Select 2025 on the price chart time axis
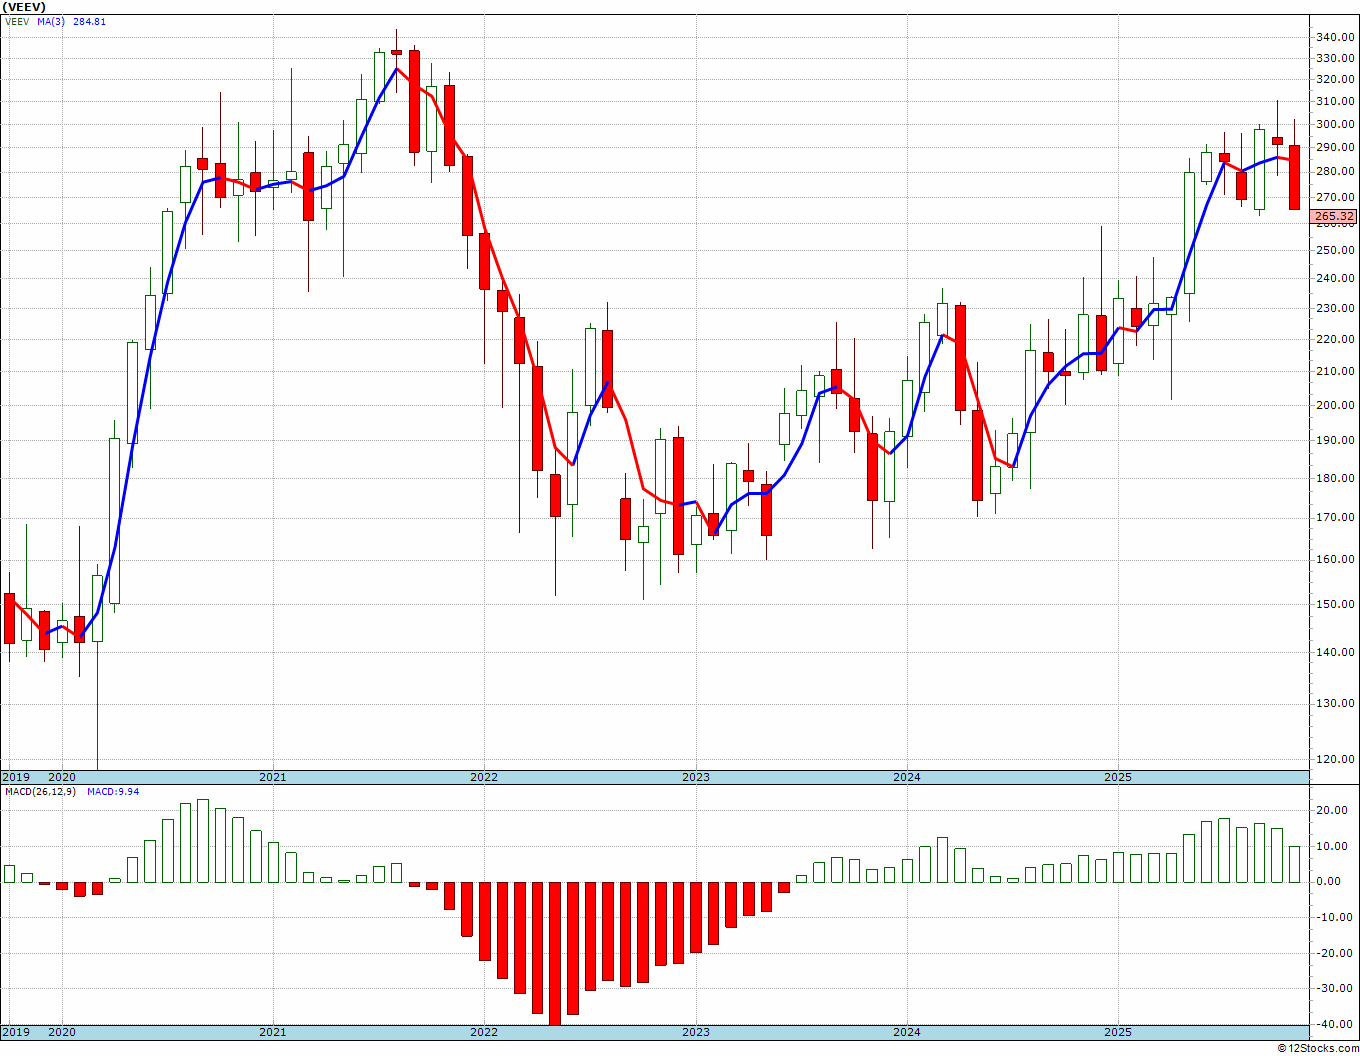 1118,777
